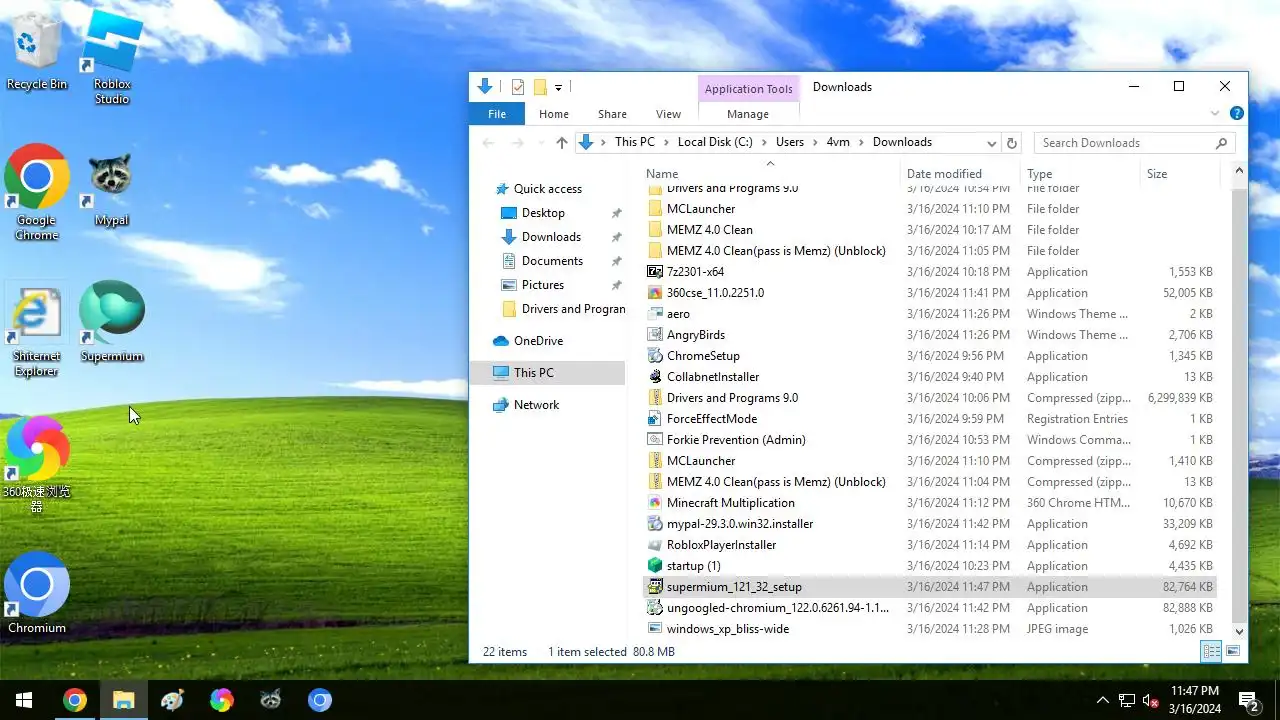Open the Manage ribbon tab
Screen dimensions: 1280x720
(x=748, y=114)
